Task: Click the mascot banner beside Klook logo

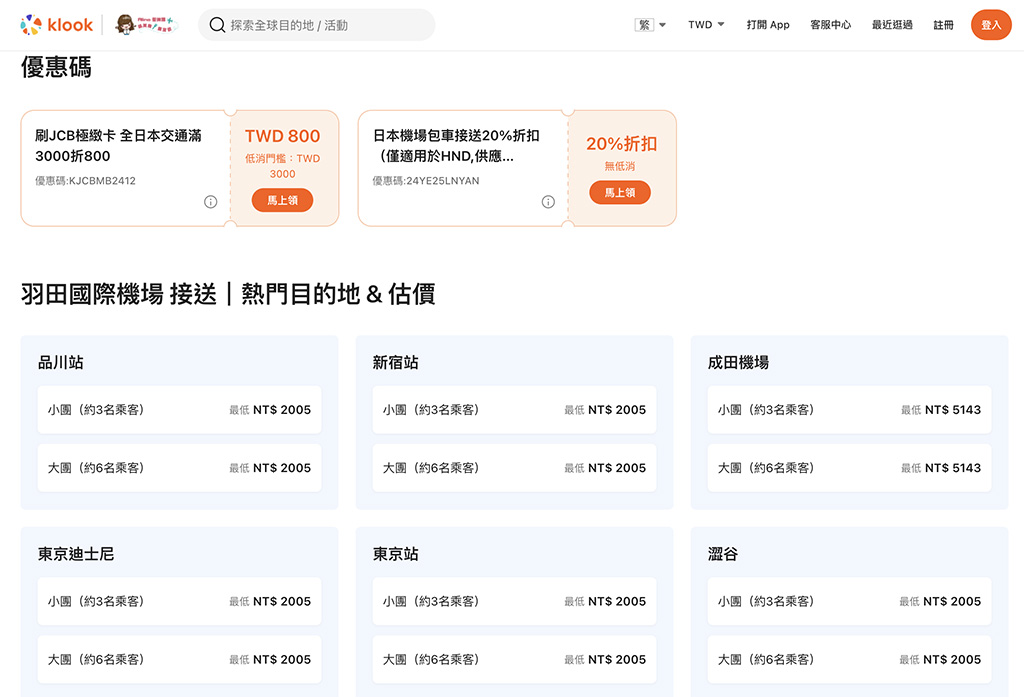Action: coord(146,25)
